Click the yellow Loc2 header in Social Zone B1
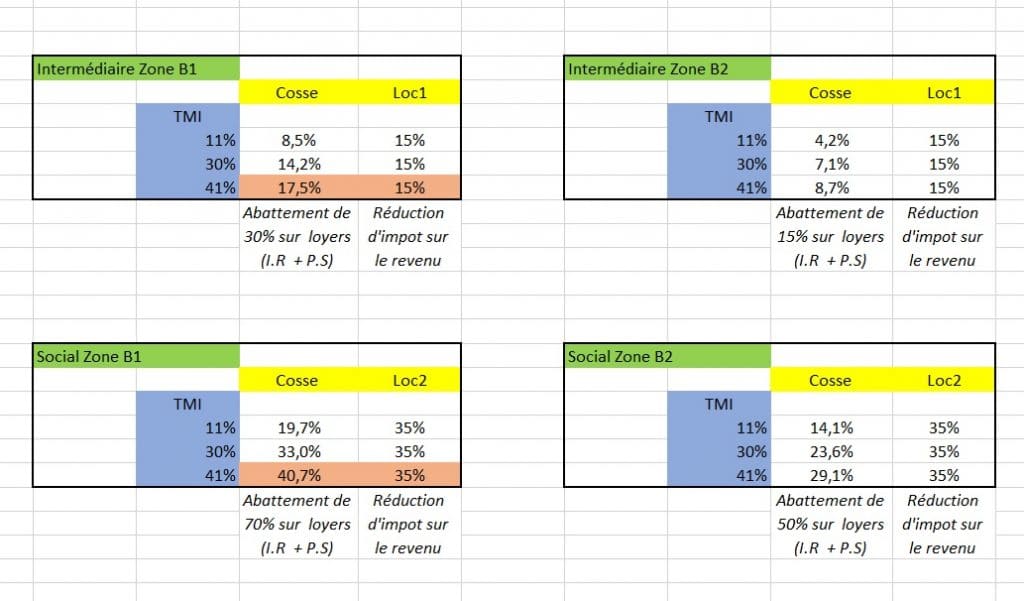This screenshot has height=601, width=1024. pos(410,380)
